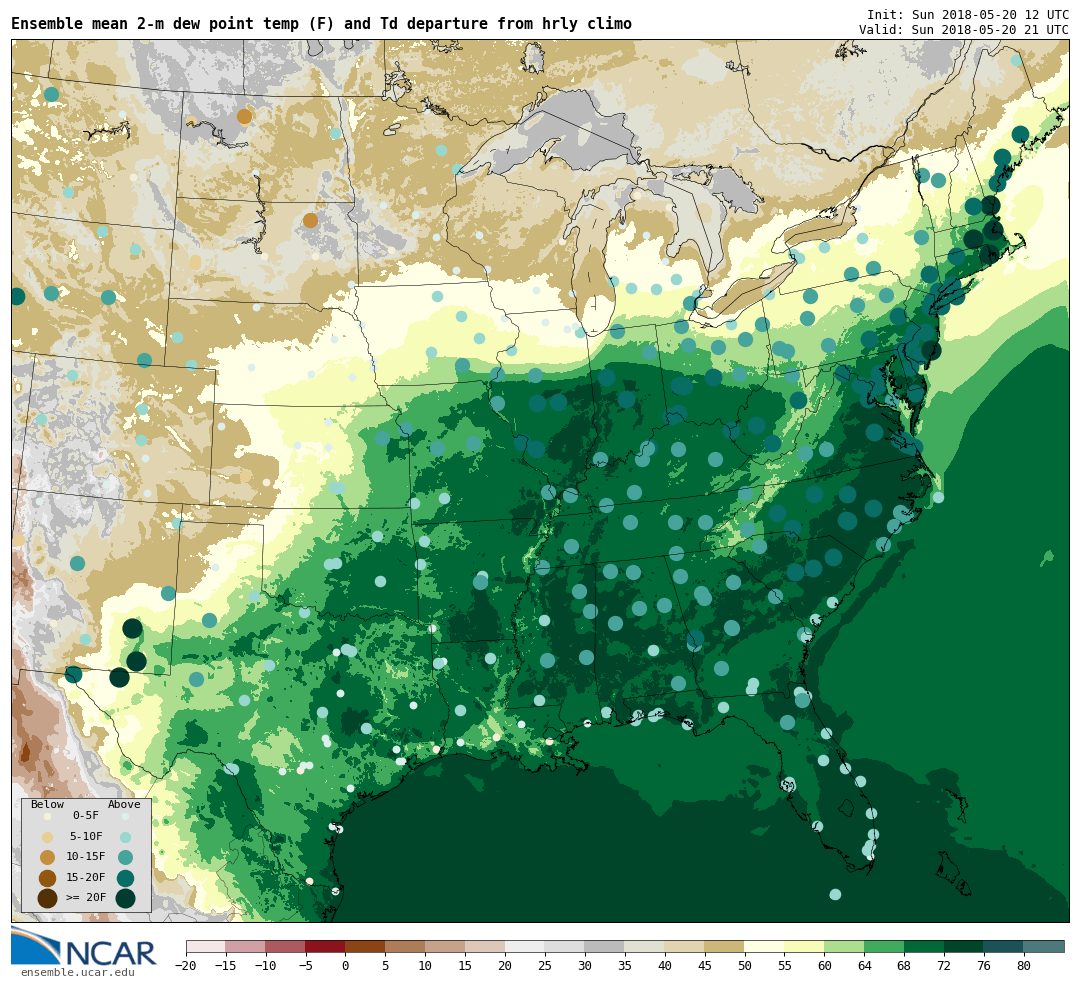The width and height of the screenshot is (1080, 985).
Task: Click the '0' colorbar tick label
Action: pyautogui.click(x=346, y=966)
